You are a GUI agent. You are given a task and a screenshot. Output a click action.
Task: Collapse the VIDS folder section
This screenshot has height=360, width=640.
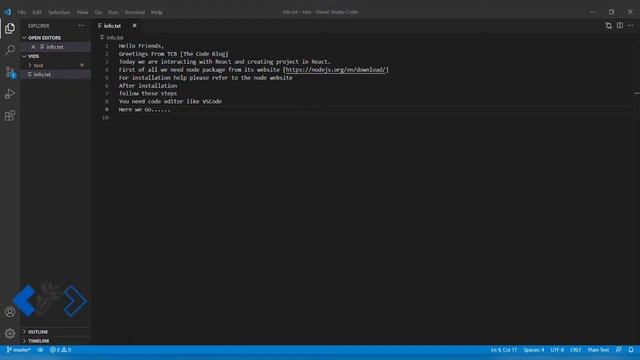pyautogui.click(x=33, y=56)
